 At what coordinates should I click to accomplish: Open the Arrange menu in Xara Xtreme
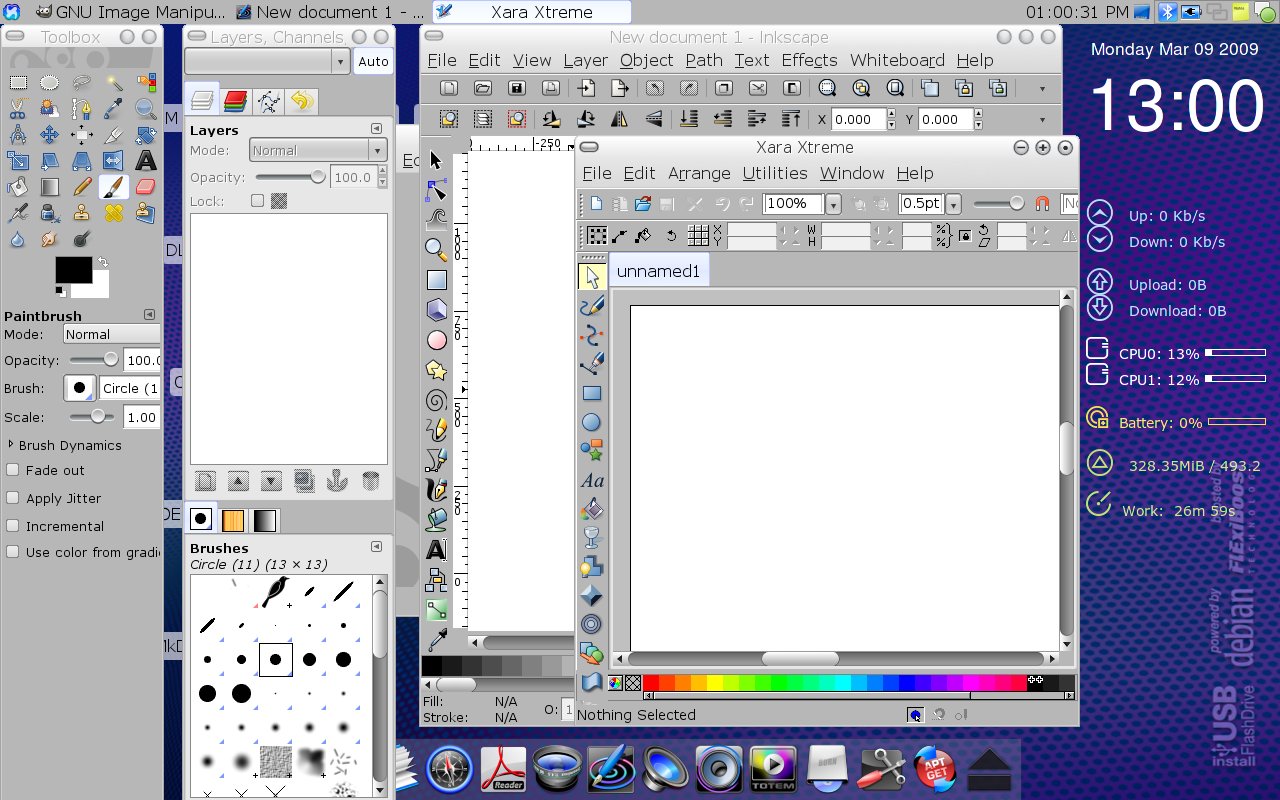pyautogui.click(x=699, y=173)
